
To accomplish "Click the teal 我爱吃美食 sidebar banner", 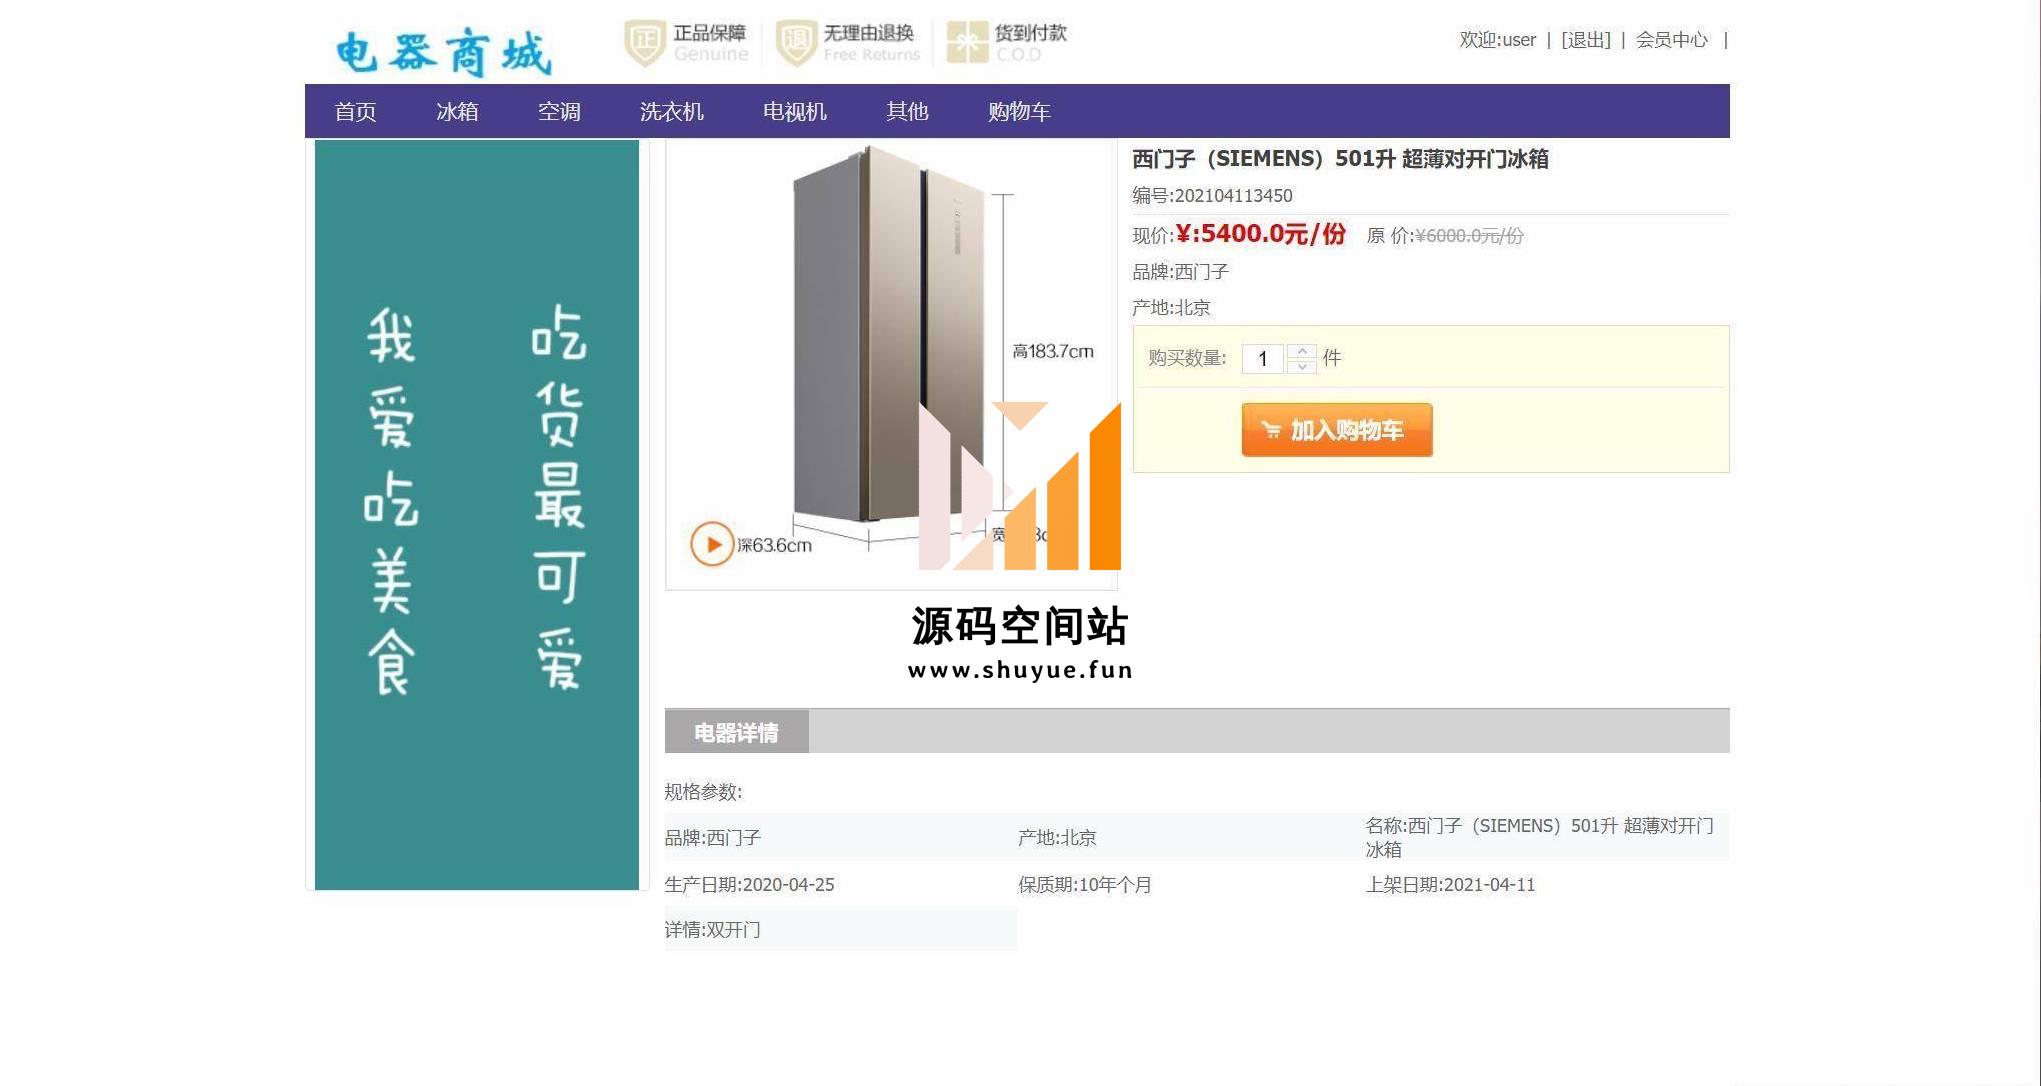I will click(477, 515).
